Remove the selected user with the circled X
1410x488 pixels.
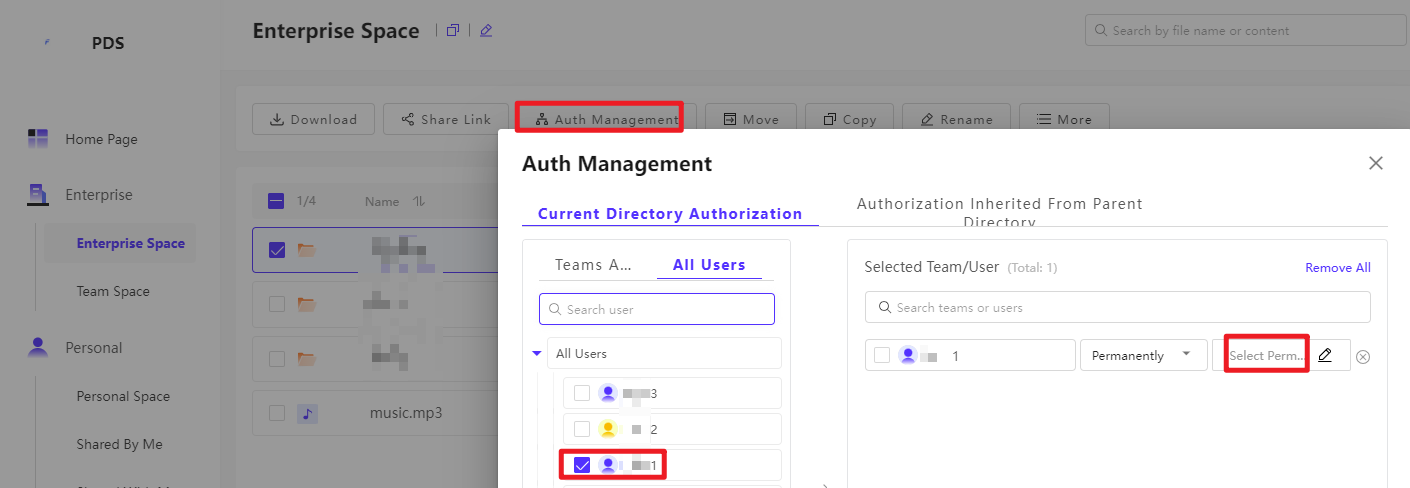click(1363, 357)
